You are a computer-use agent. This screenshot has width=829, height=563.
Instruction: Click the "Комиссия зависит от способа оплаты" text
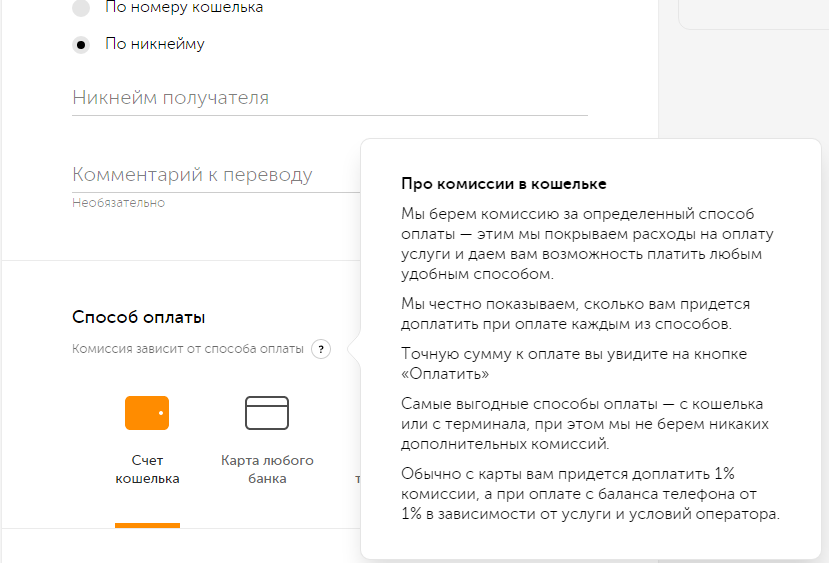(188, 349)
